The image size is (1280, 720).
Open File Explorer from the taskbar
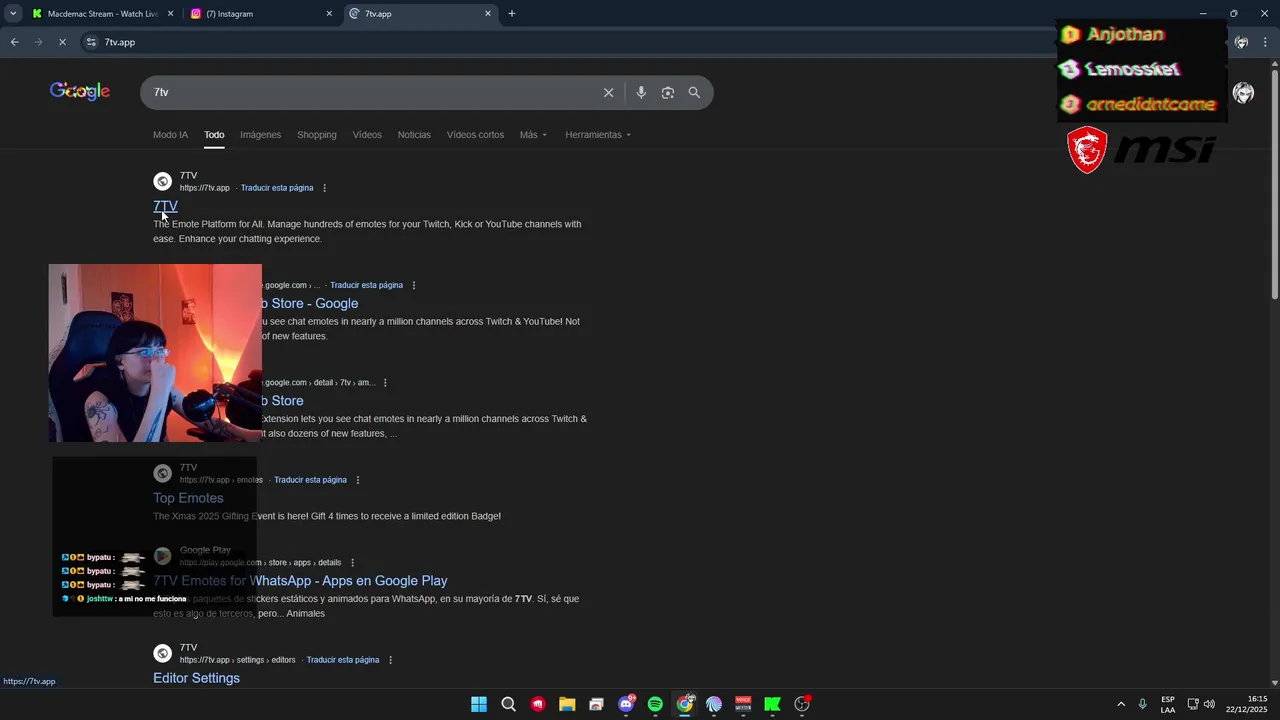(x=567, y=704)
